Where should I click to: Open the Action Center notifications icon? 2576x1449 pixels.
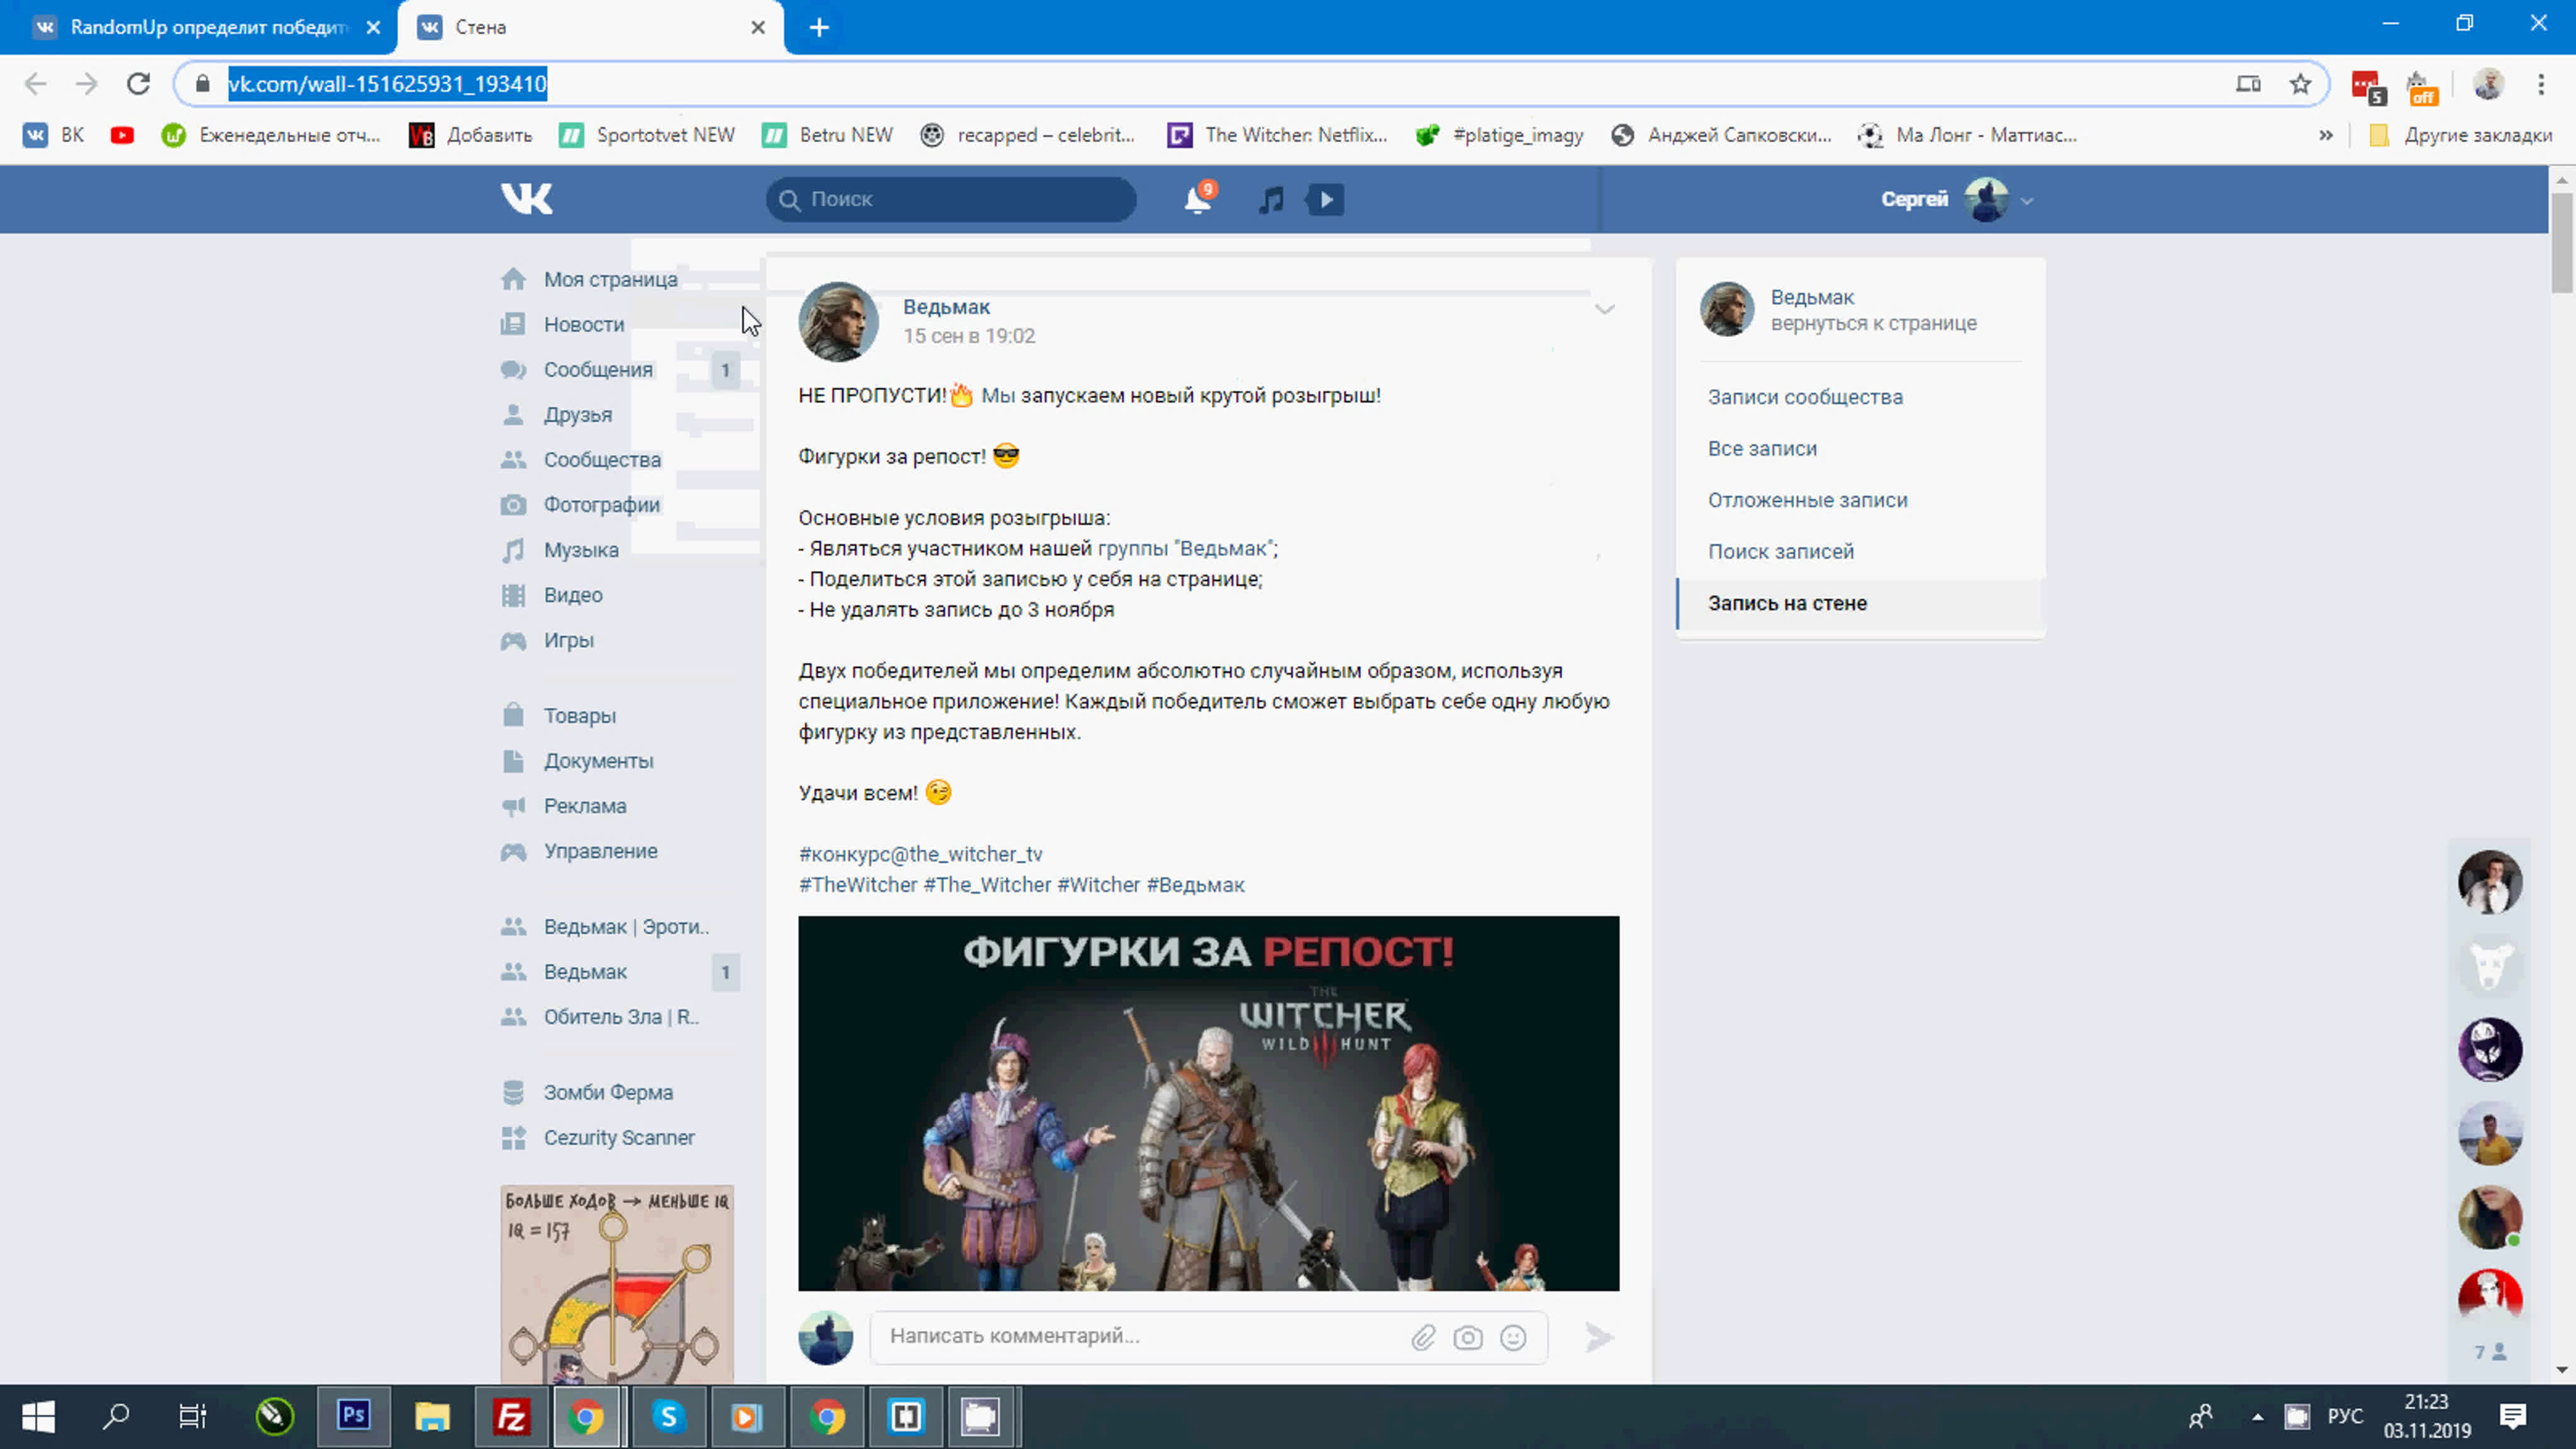click(x=2513, y=1416)
